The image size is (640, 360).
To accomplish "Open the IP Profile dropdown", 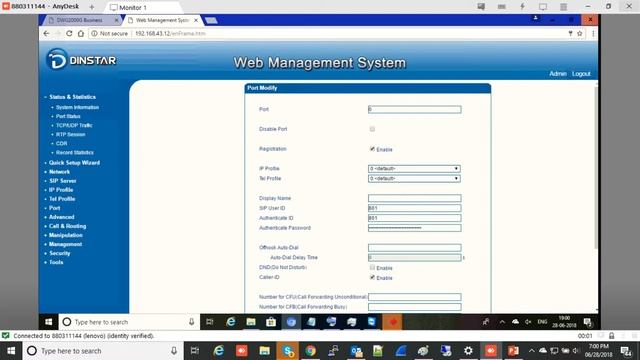I will (414, 169).
